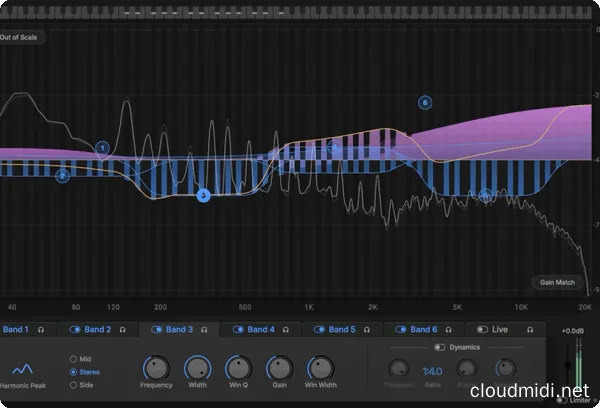Click the Frequency knob

(156, 368)
